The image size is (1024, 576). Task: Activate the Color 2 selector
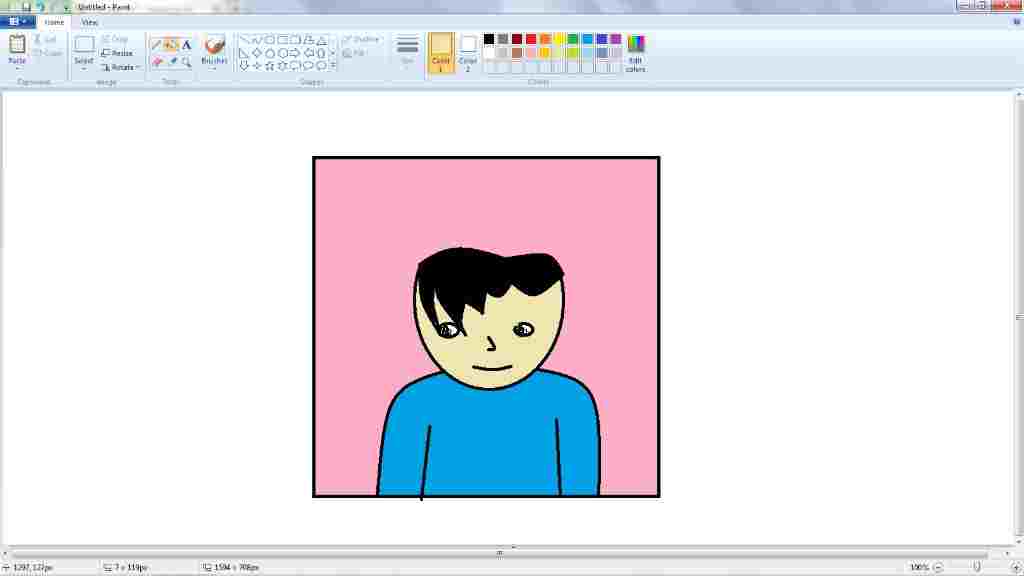468,53
